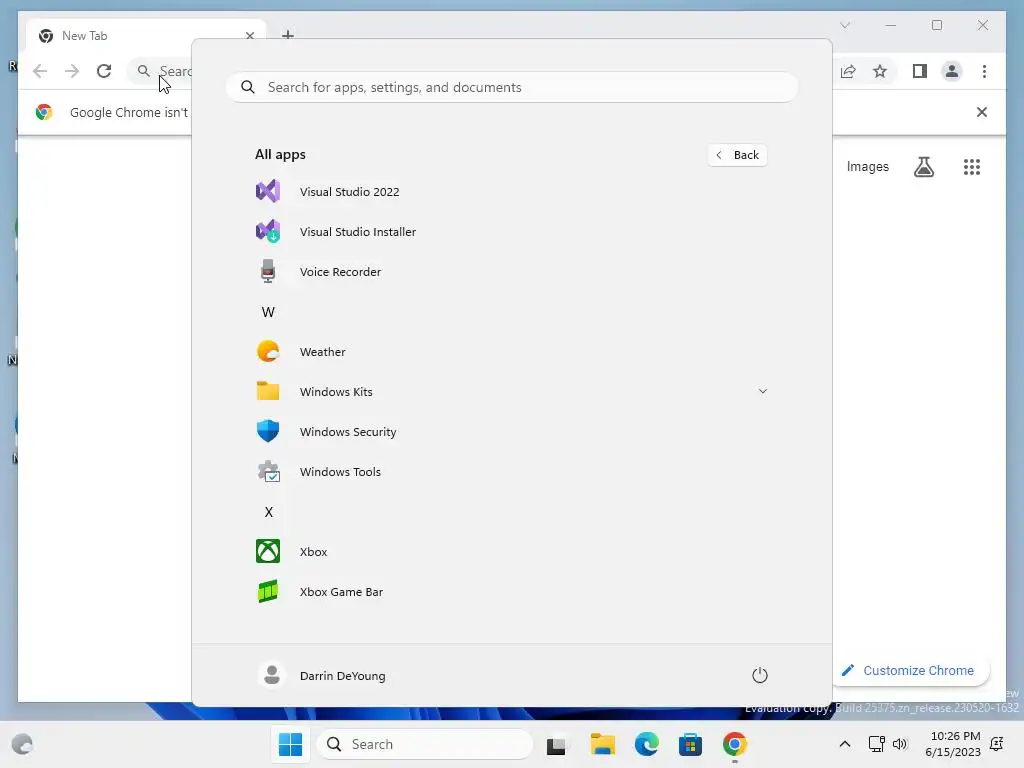Click Chrome's back navigation arrow
Viewport: 1024px width, 768px height.
coord(40,71)
